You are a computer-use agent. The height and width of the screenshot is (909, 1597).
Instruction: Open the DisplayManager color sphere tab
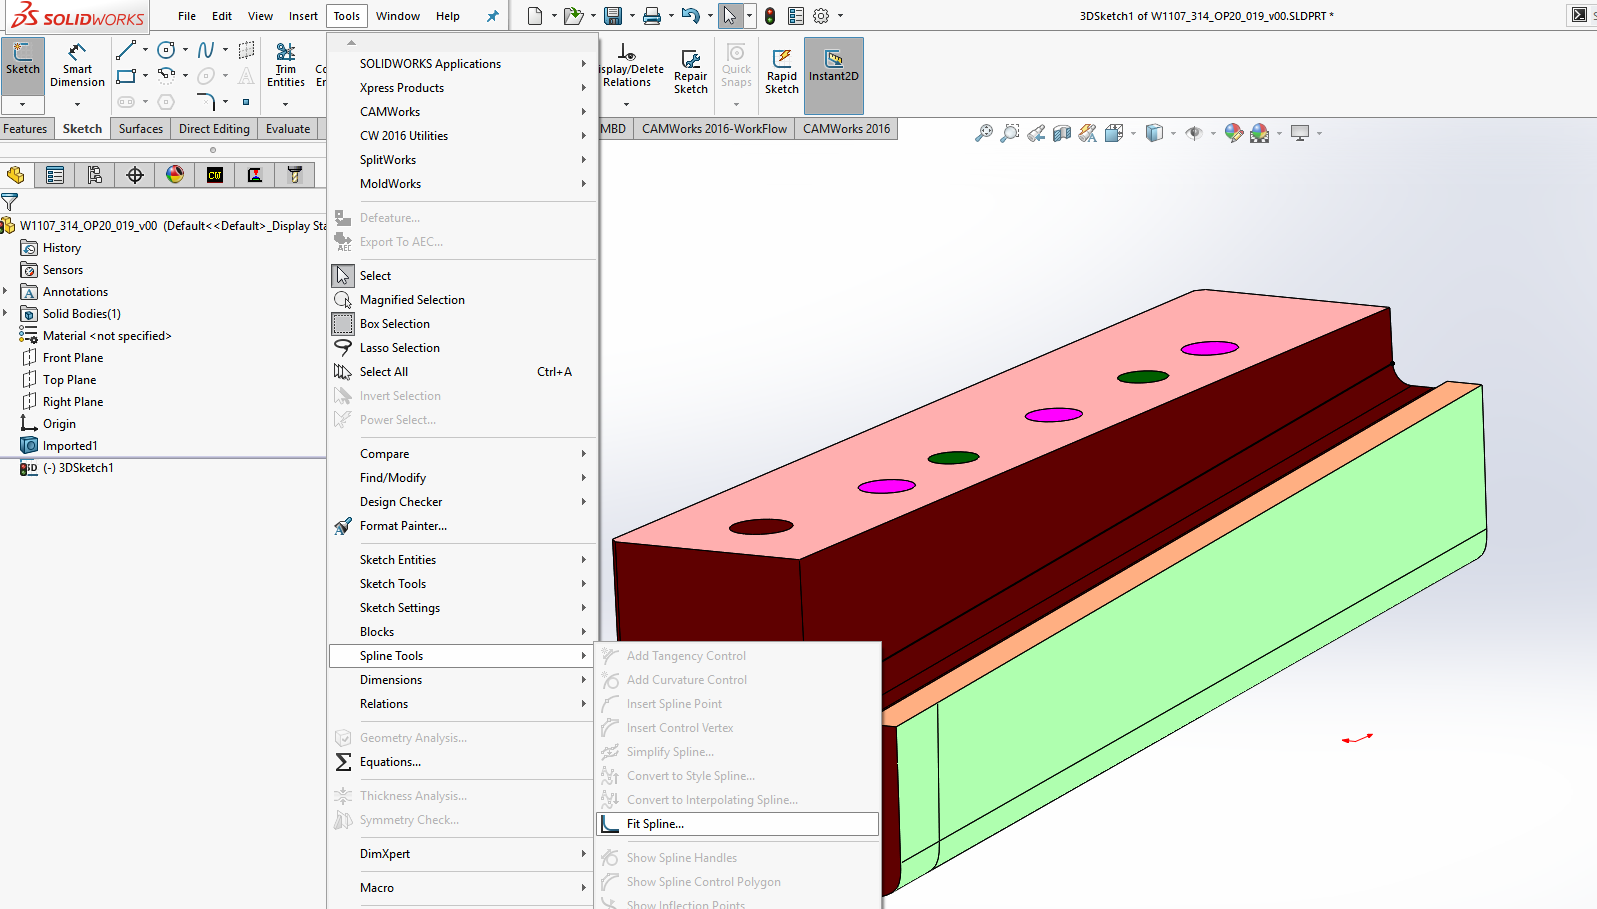[x=175, y=175]
